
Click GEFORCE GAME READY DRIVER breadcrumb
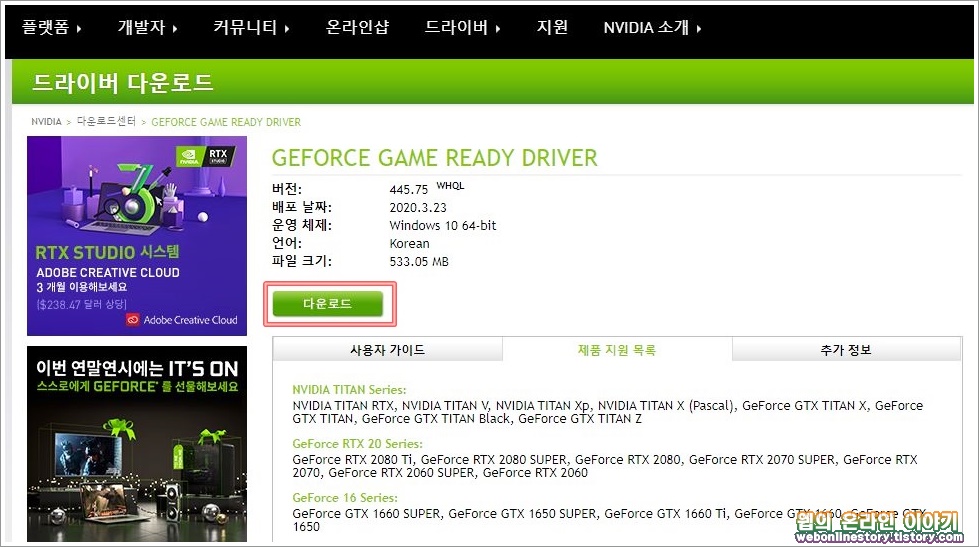(226, 122)
